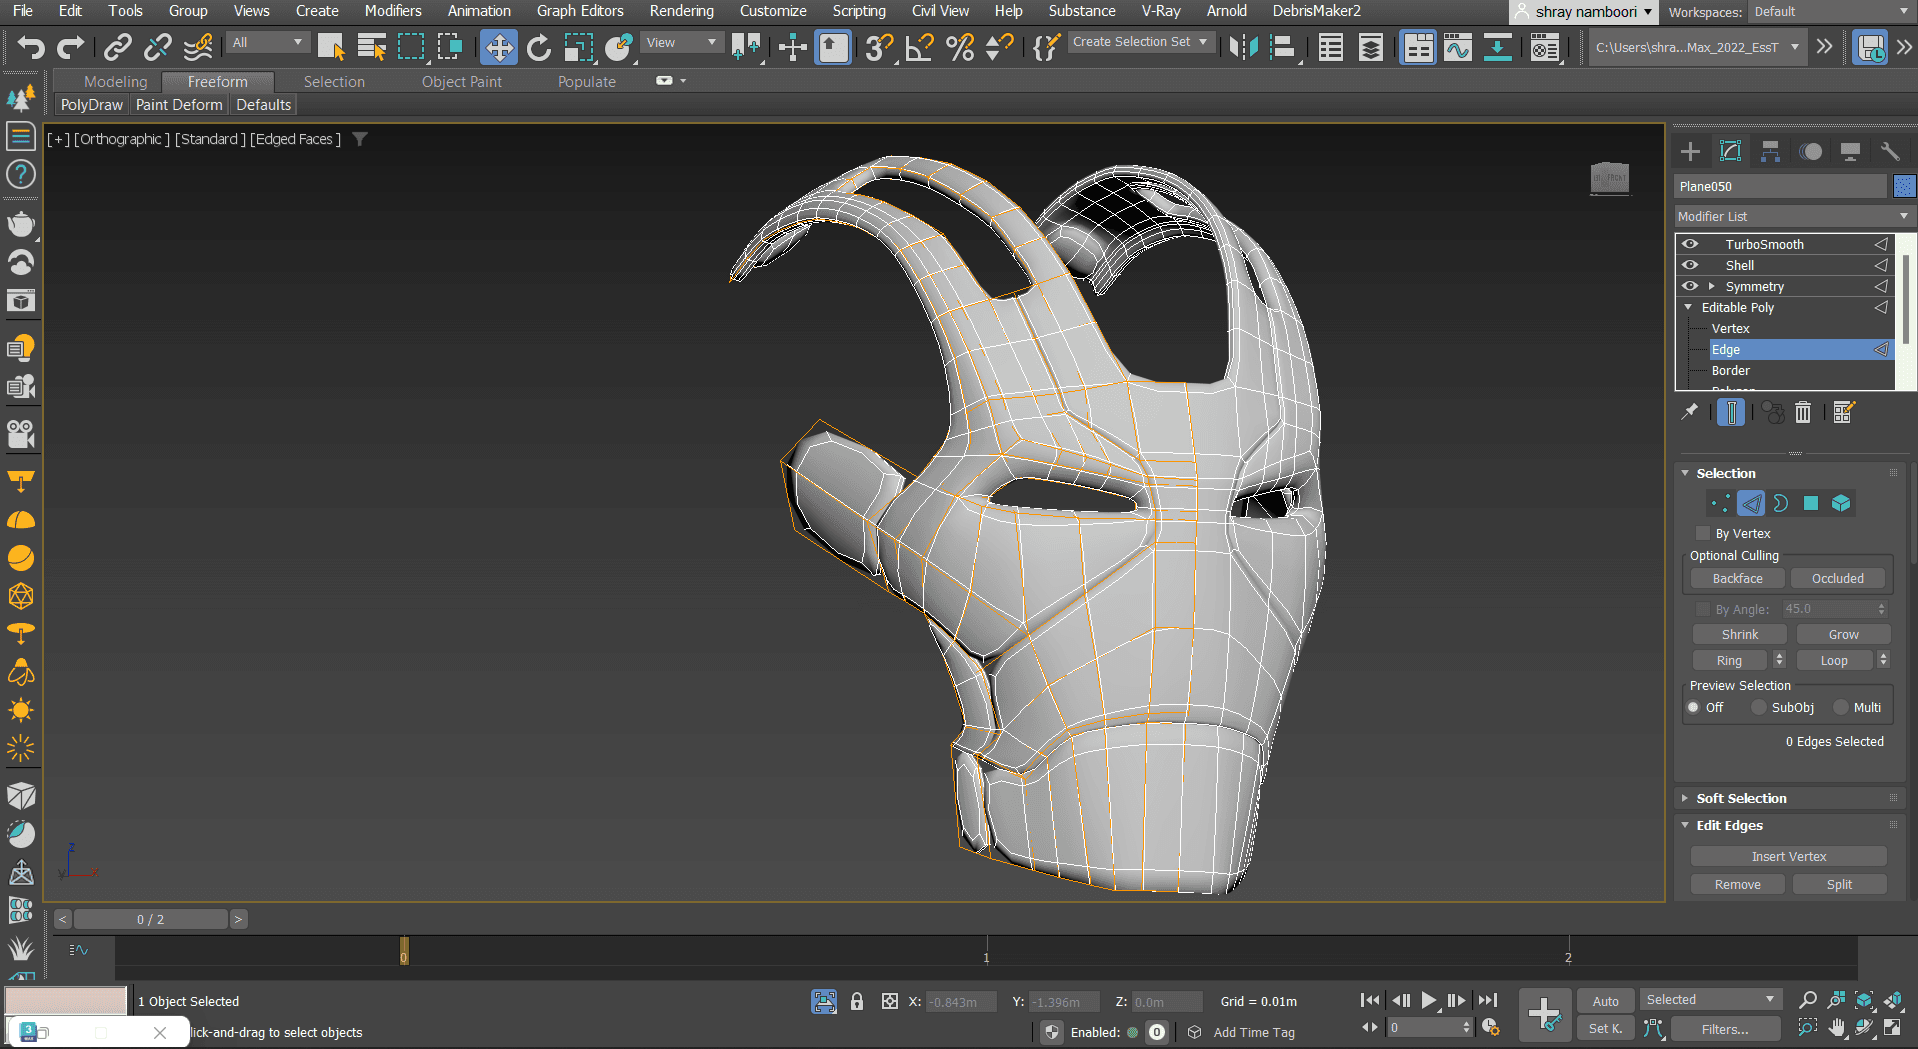The image size is (1918, 1049).
Task: Click the Undo arrow in main toolbar
Action: coord(31,47)
